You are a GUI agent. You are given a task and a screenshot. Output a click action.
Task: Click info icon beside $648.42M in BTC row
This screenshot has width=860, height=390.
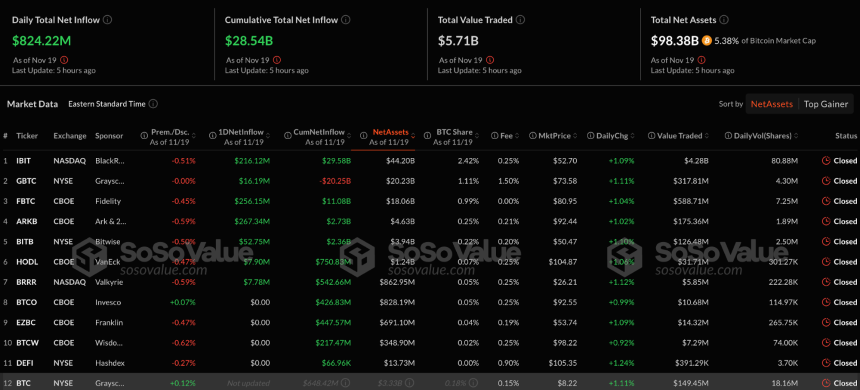coord(346,383)
